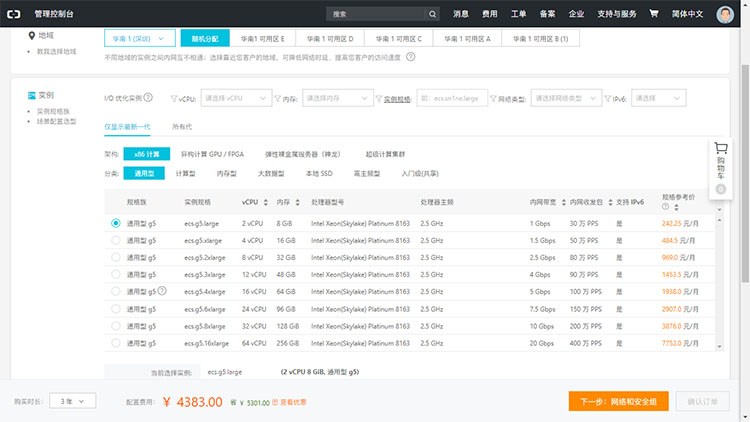Select ecs.g5.2xlarge radio button
The height and width of the screenshot is (422, 750).
[x=115, y=257]
